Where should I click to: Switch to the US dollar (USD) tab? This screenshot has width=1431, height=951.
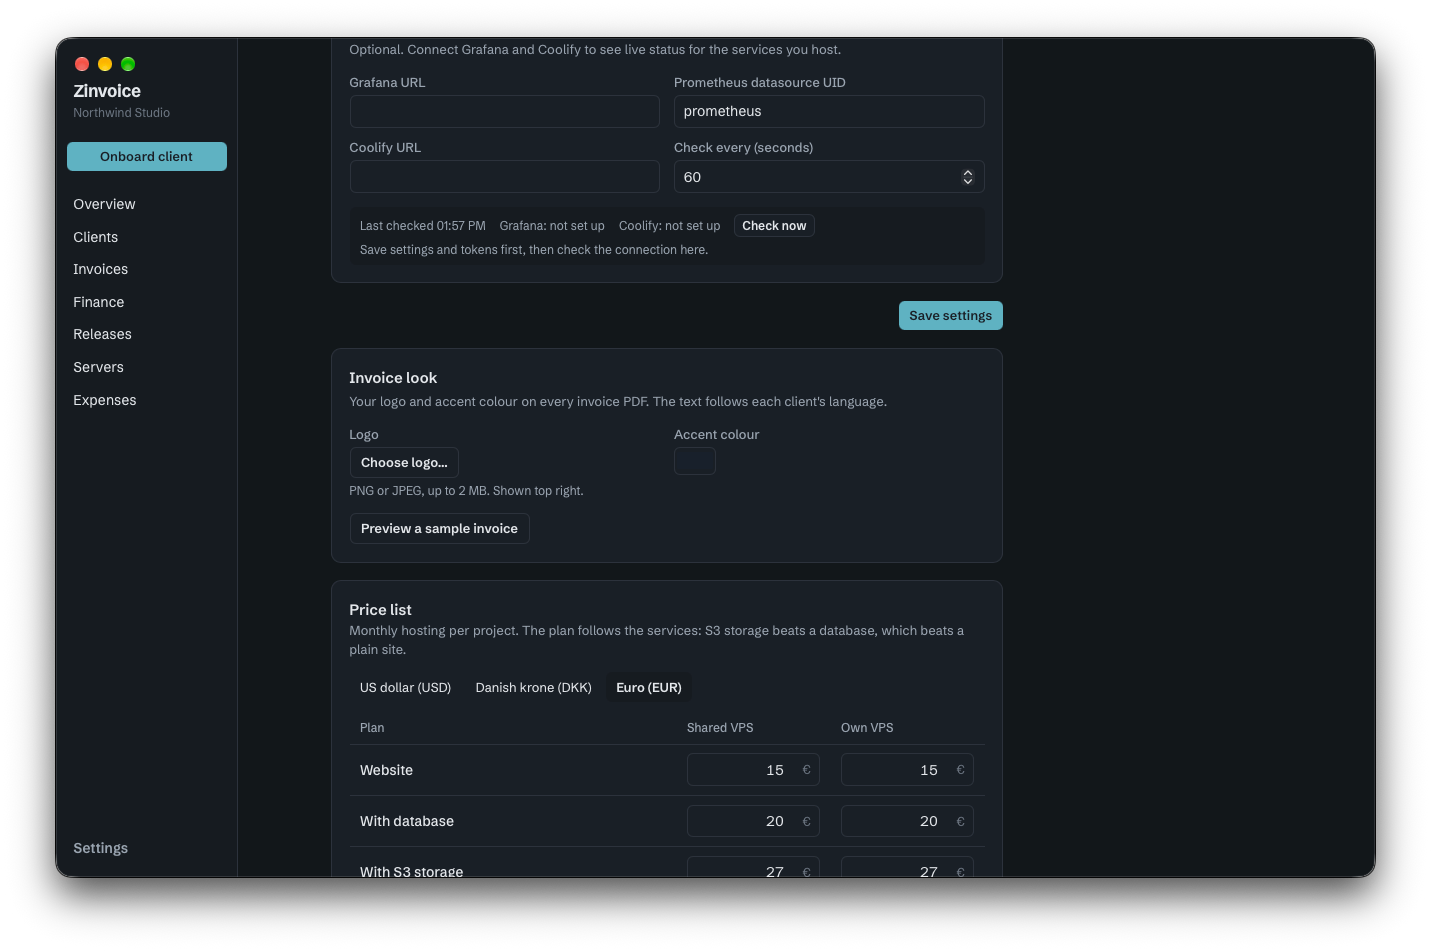pyautogui.click(x=406, y=688)
